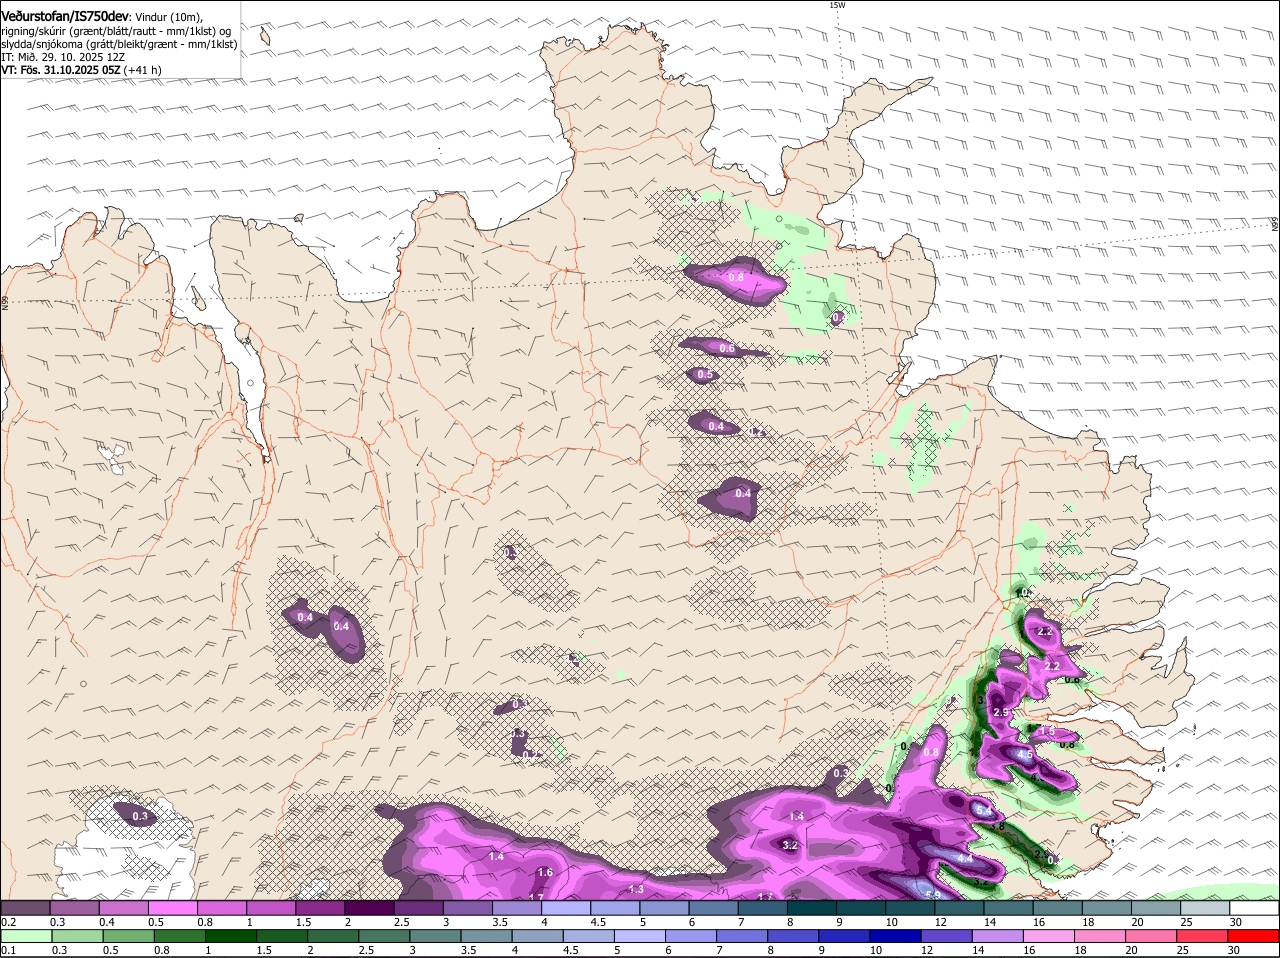1280x958 pixels.
Task: Click the white map value 1.5 on the pink patch
Action: click(1048, 731)
